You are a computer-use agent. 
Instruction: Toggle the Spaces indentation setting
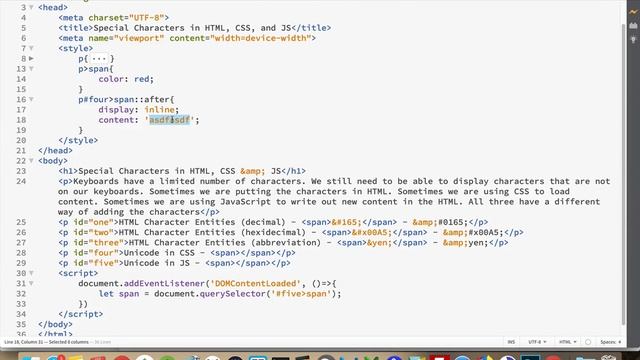611,342
